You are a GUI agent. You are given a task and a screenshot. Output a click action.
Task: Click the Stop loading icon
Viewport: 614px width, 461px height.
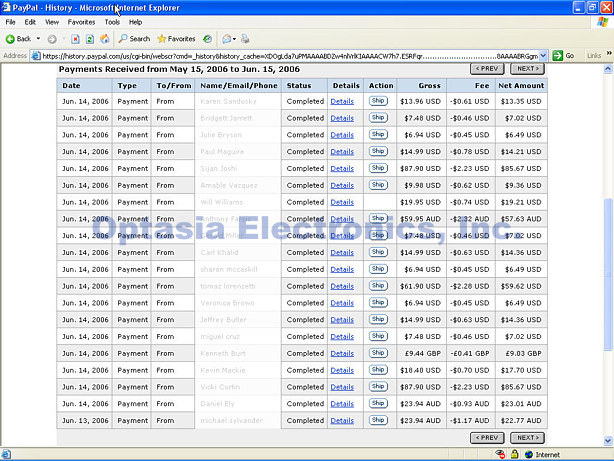pos(75,38)
